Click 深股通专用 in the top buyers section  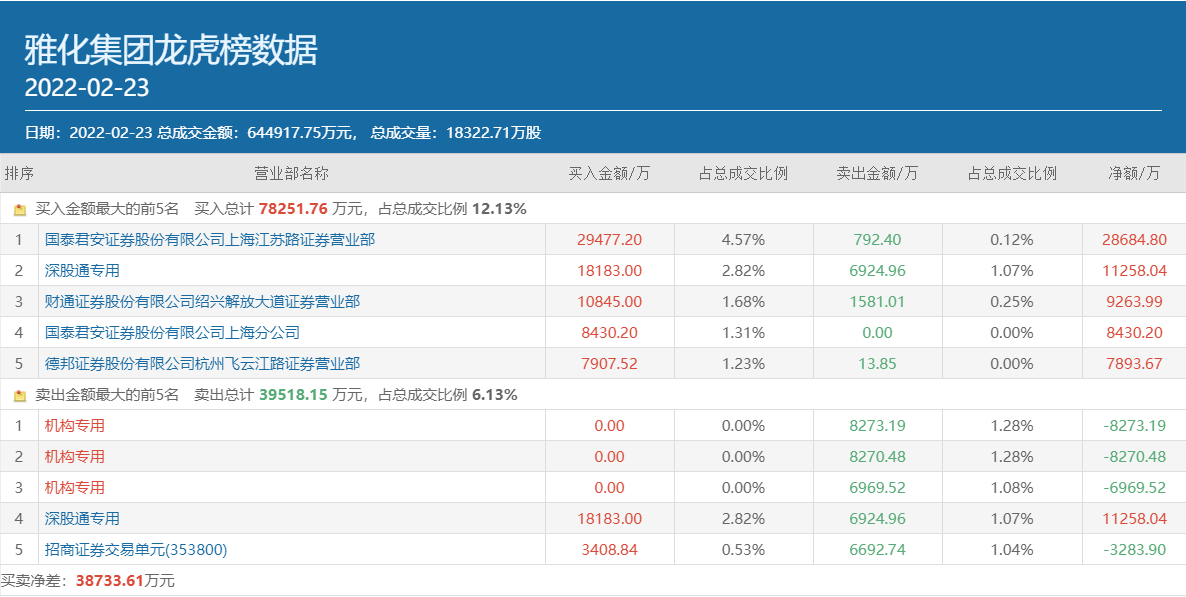coord(82,271)
